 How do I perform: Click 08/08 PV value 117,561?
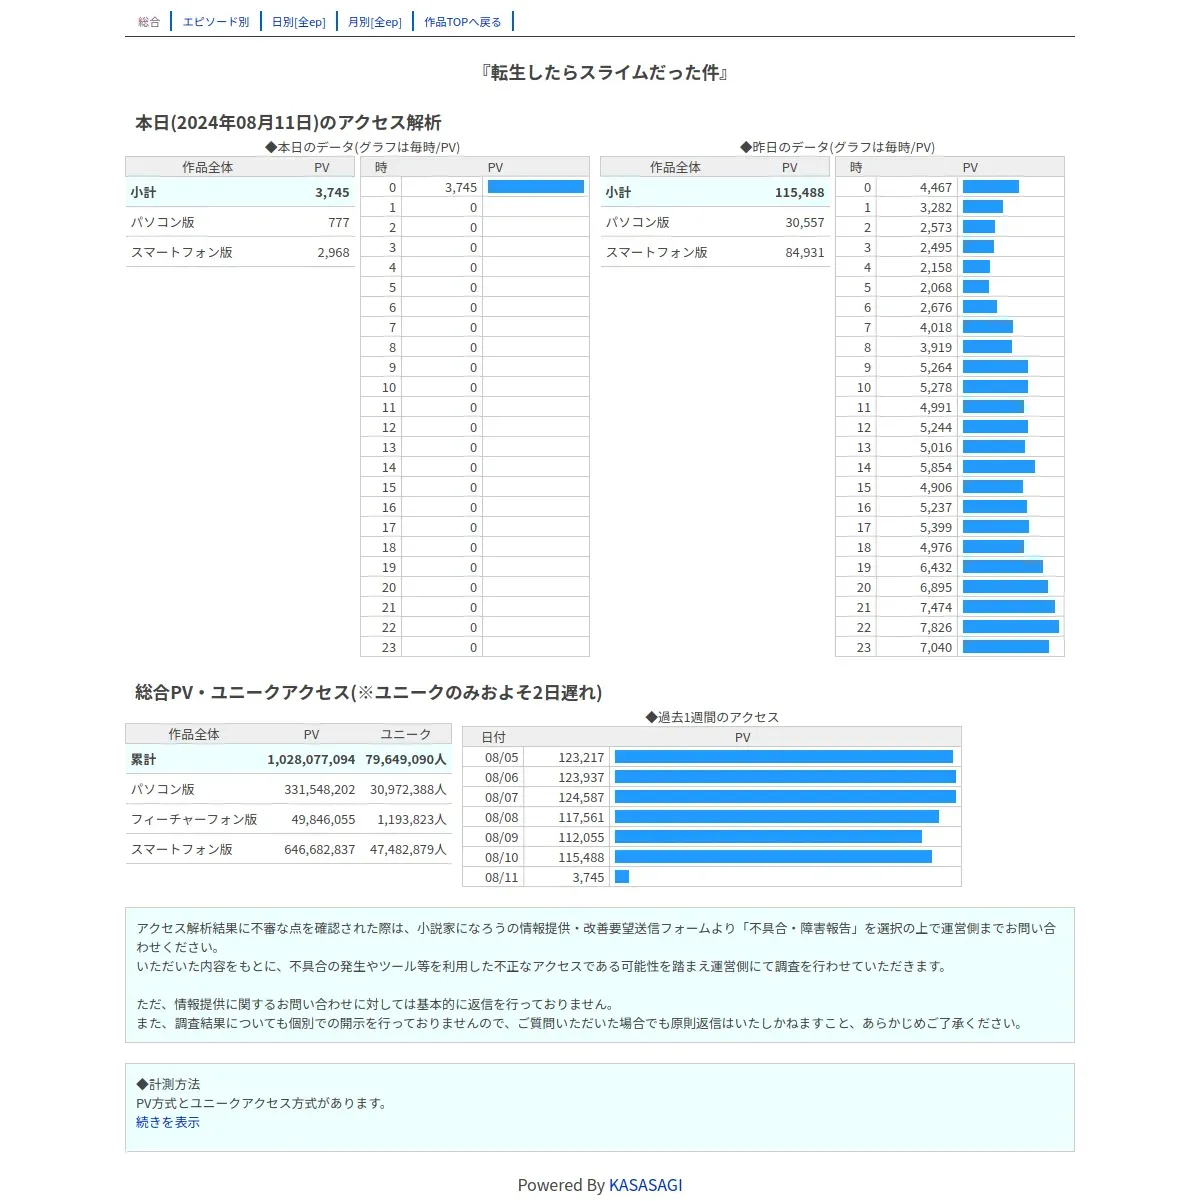pos(581,817)
